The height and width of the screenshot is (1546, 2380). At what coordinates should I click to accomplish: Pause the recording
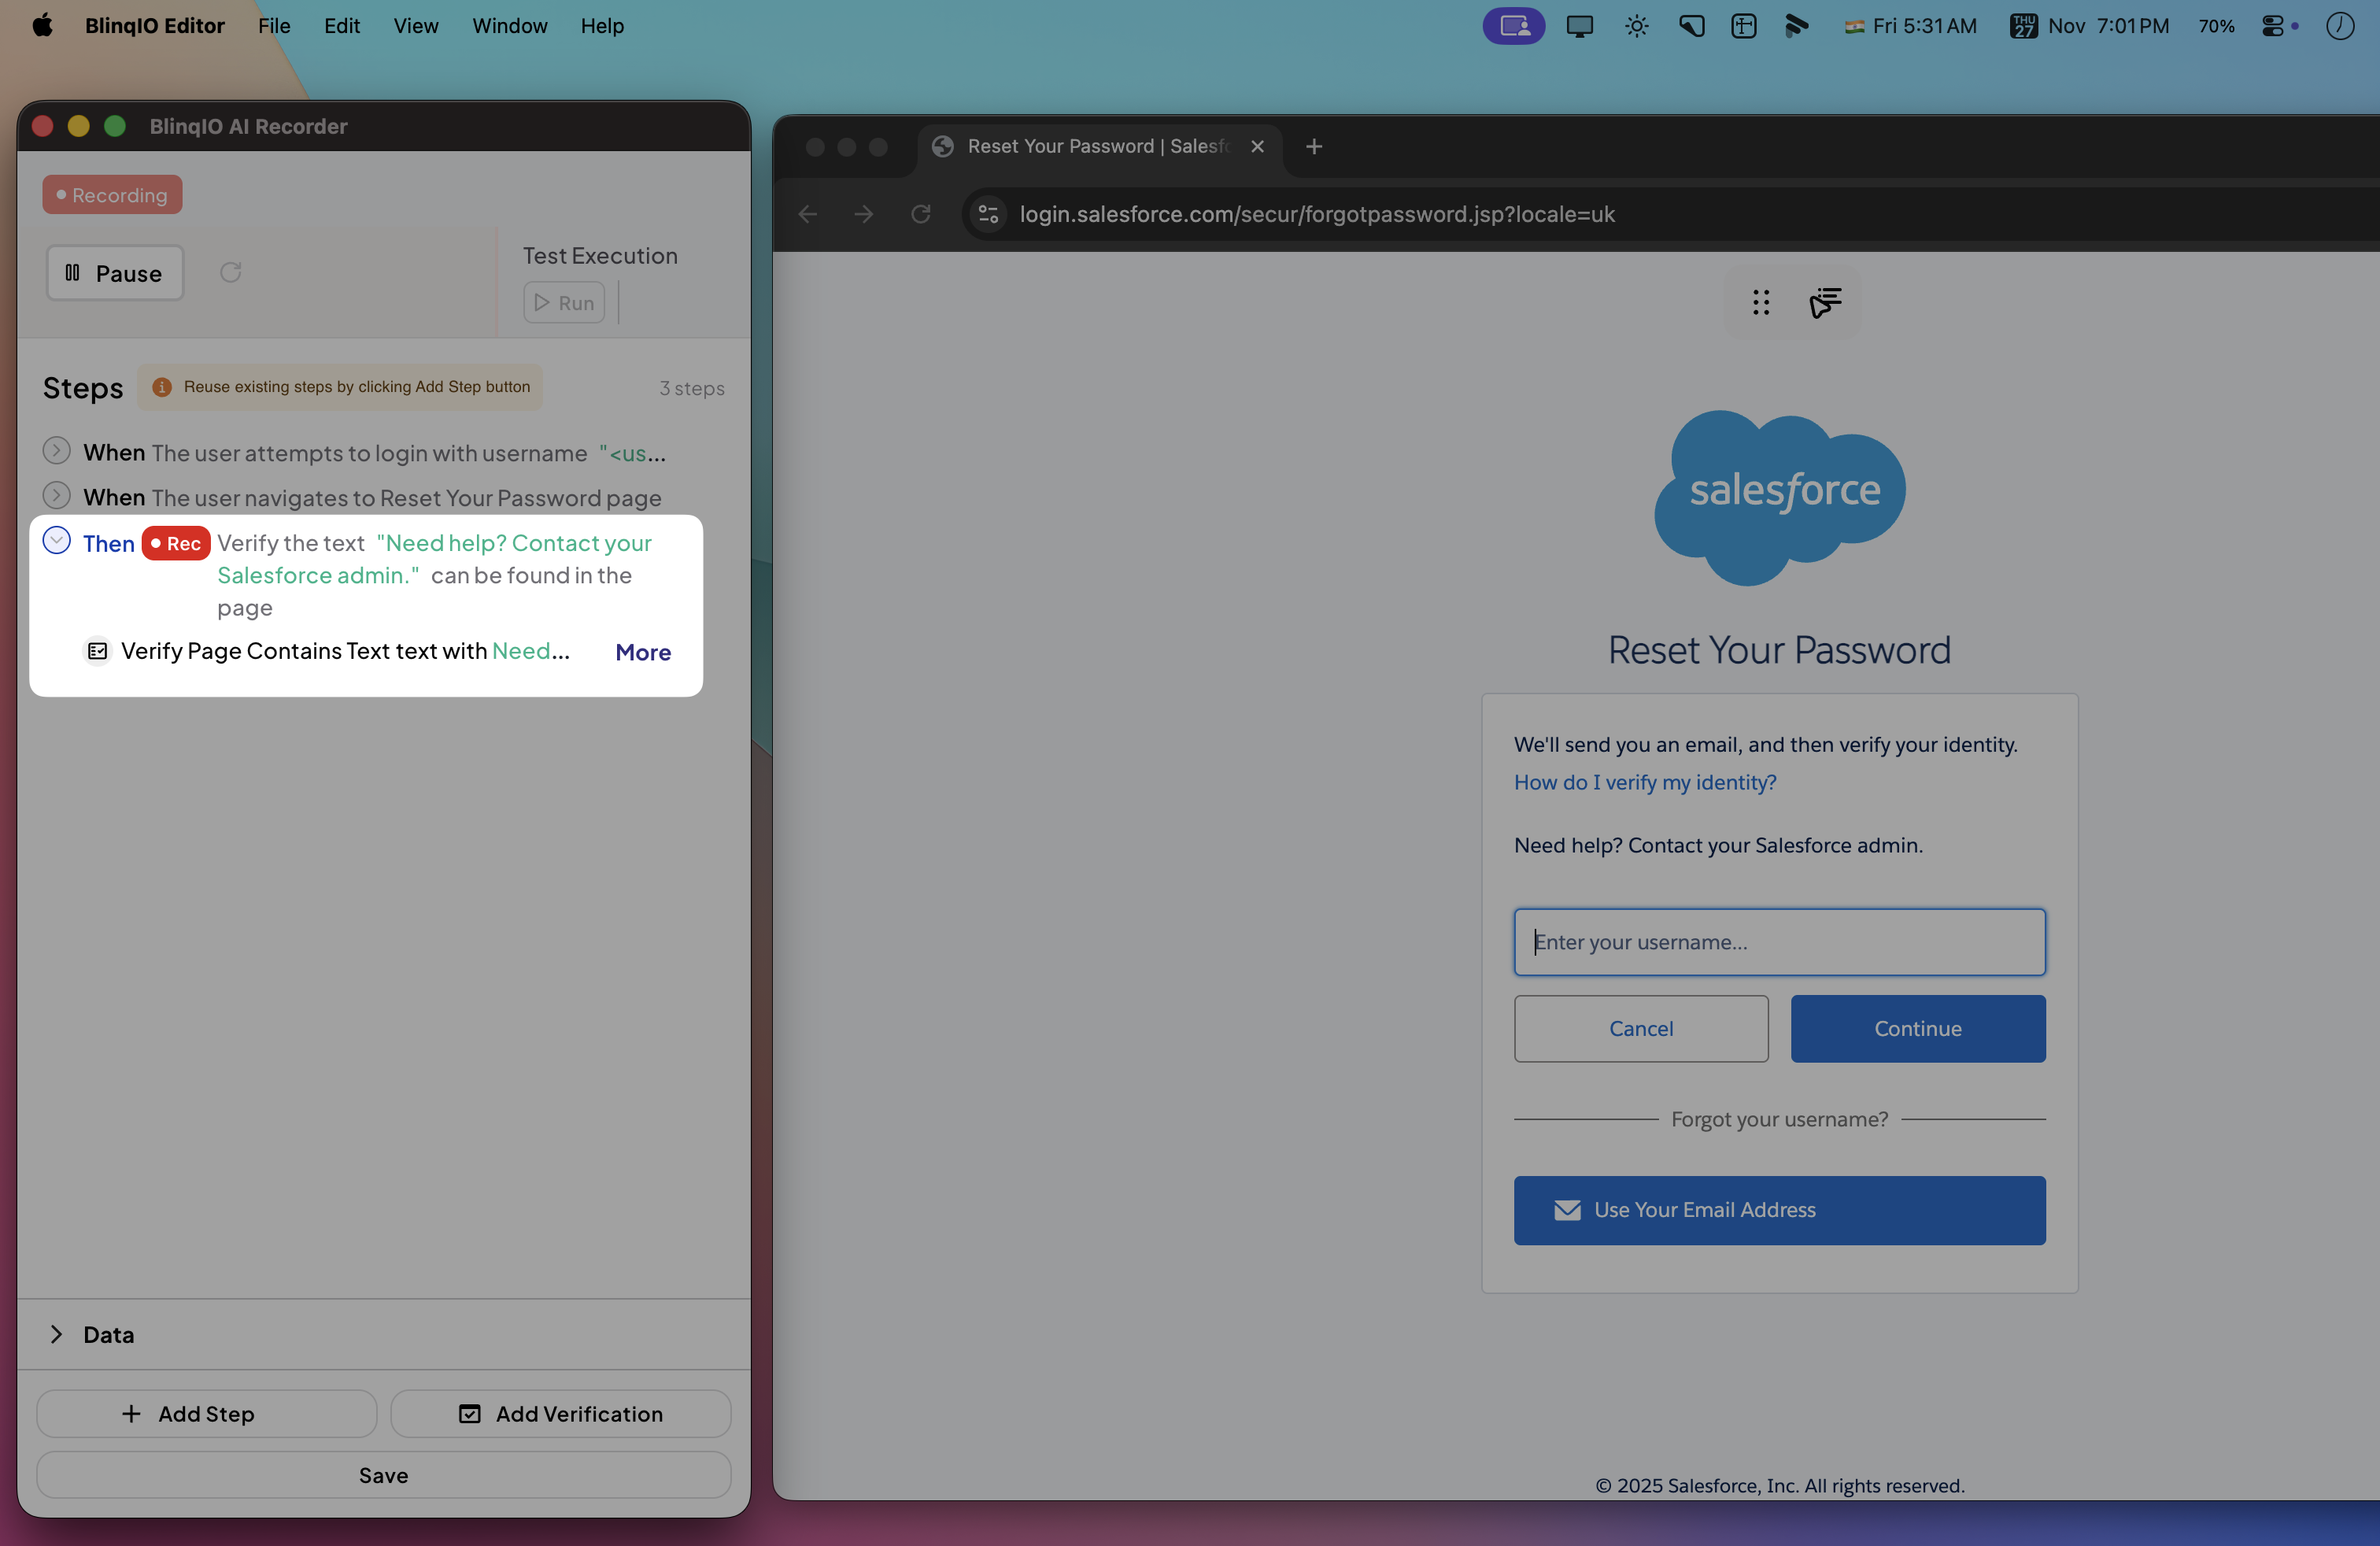[115, 273]
